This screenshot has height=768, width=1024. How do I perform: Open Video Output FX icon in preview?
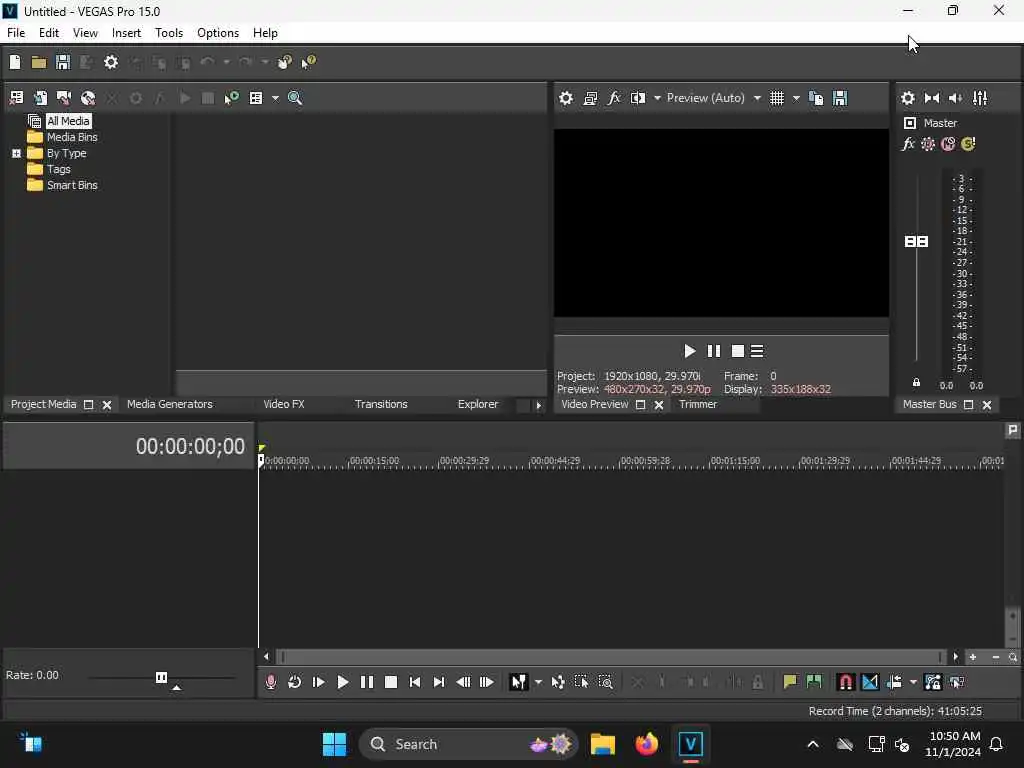point(614,98)
